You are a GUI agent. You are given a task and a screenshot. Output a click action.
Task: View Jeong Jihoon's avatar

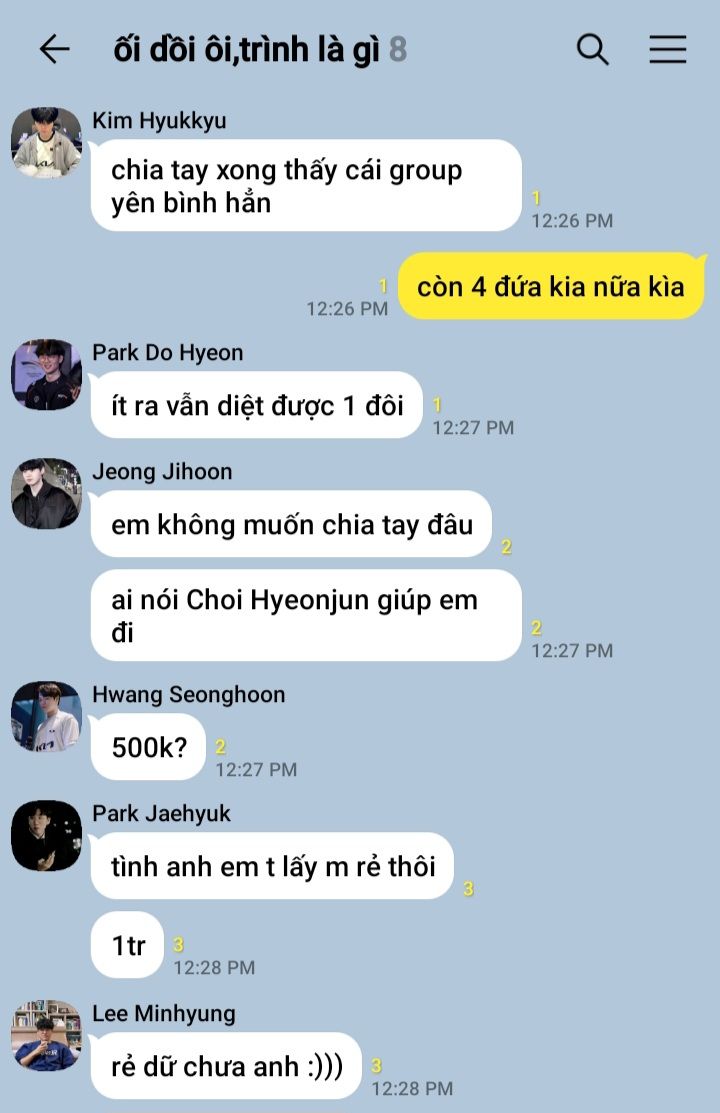[46, 493]
